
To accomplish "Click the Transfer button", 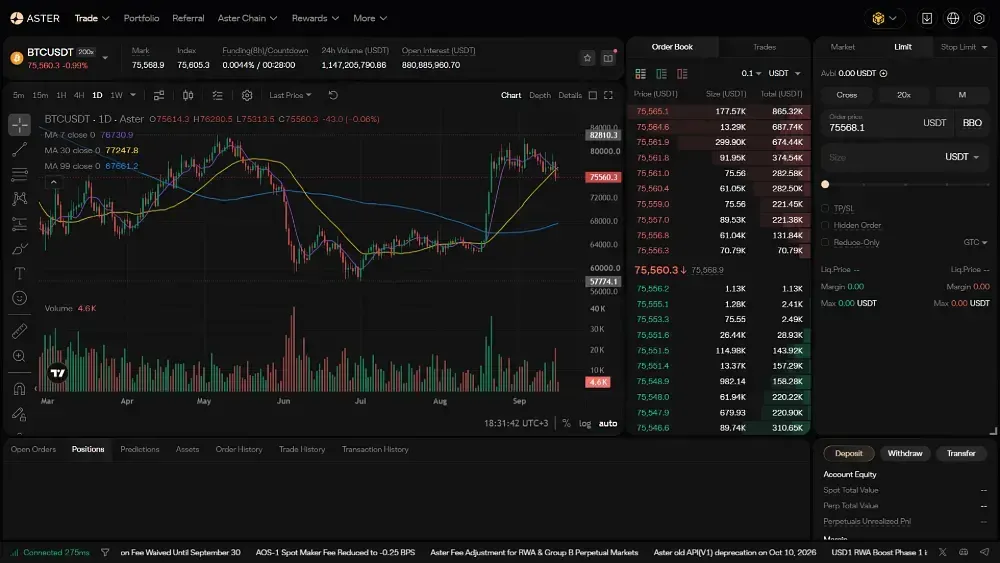I will pos(961,453).
